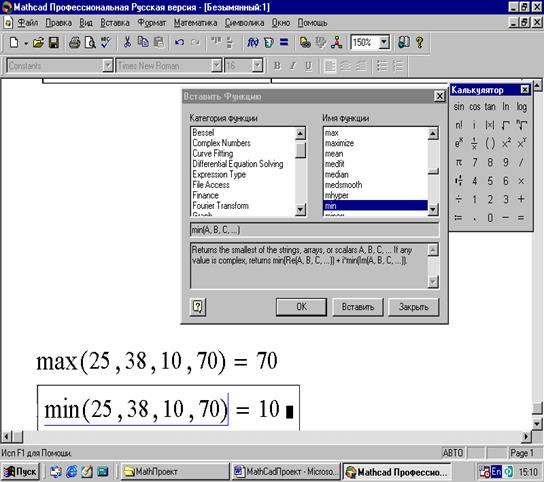Cut the selection using the scissors icon
This screenshot has height=482, width=544.
[x=127, y=43]
